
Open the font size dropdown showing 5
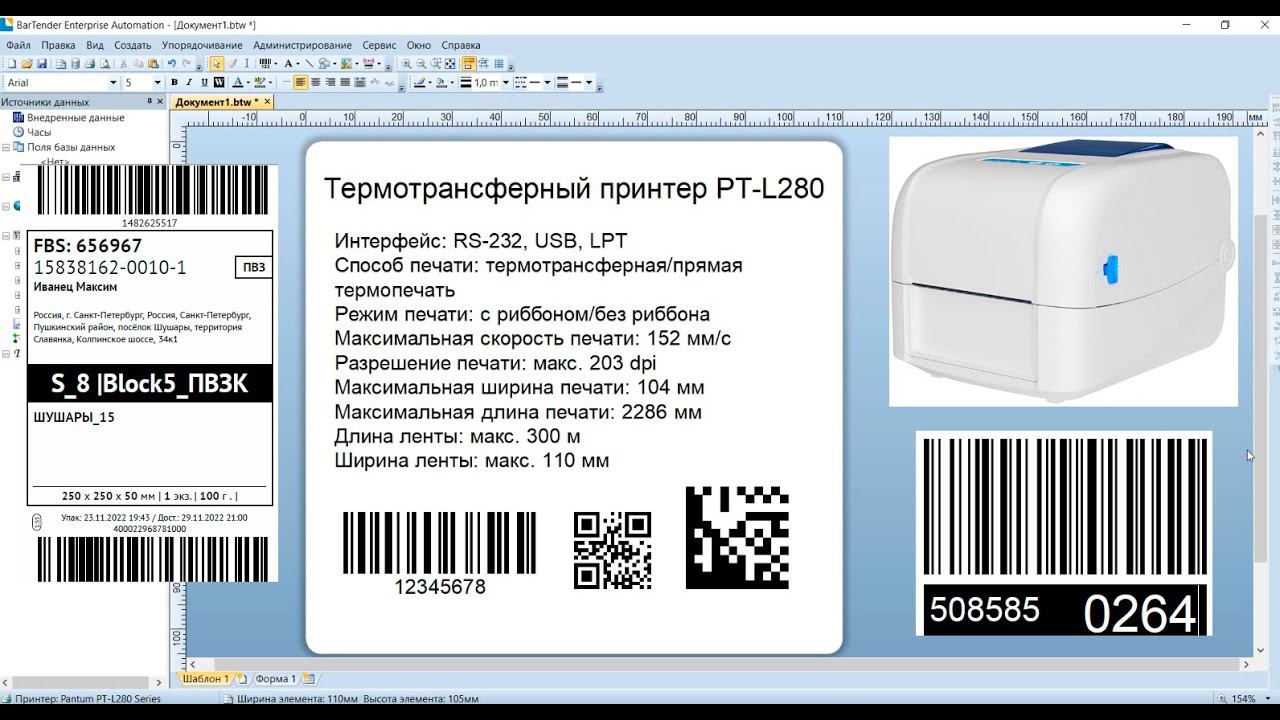pyautogui.click(x=158, y=82)
